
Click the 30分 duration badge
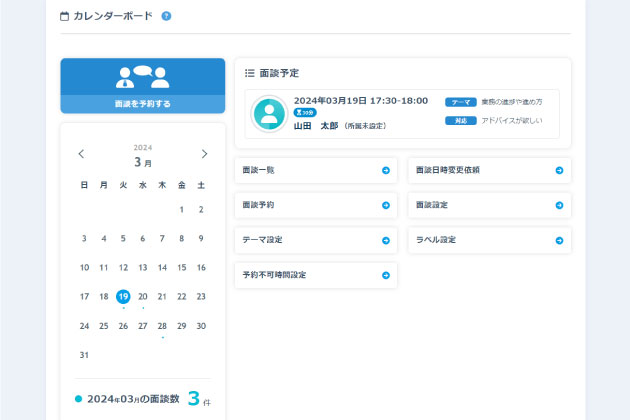pos(305,113)
